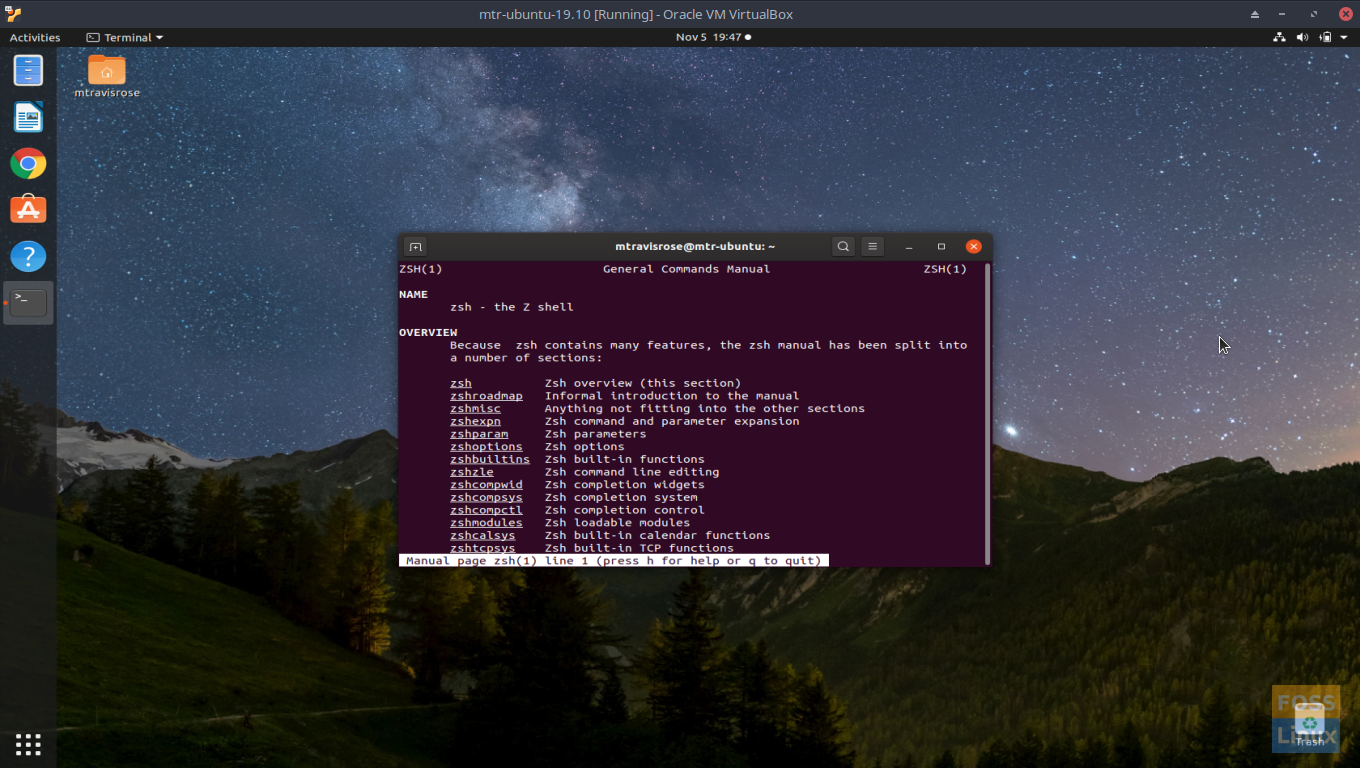Viewport: 1360px width, 768px height.
Task: Click the zshcalsys entry
Action: click(x=483, y=535)
